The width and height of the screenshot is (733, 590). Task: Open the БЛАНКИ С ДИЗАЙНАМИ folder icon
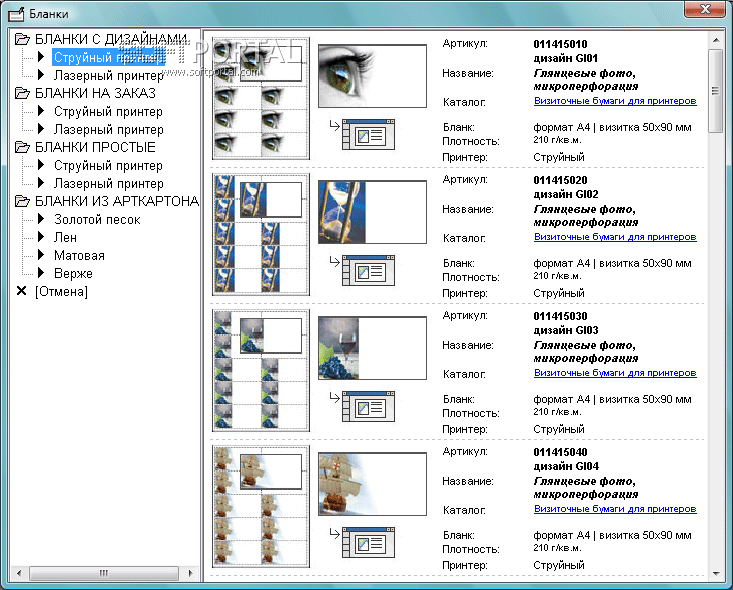tap(22, 39)
